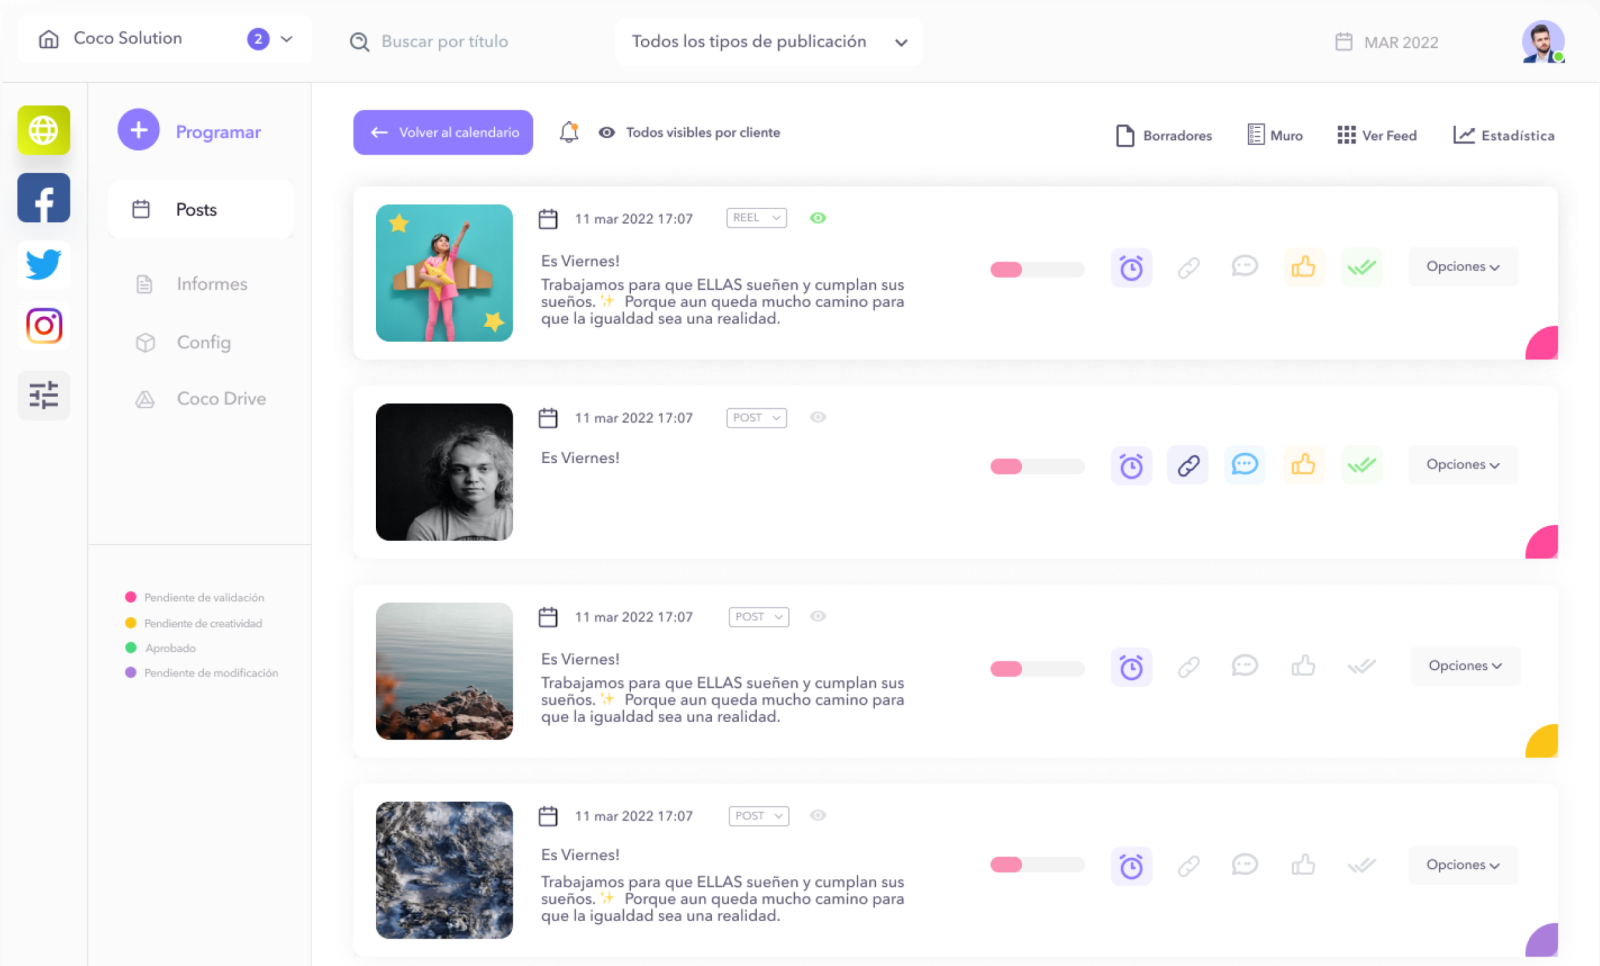Image resolution: width=1600 pixels, height=966 pixels.
Task: Toggle eye visibility on the black-and-white portrait post
Action: coord(818,417)
